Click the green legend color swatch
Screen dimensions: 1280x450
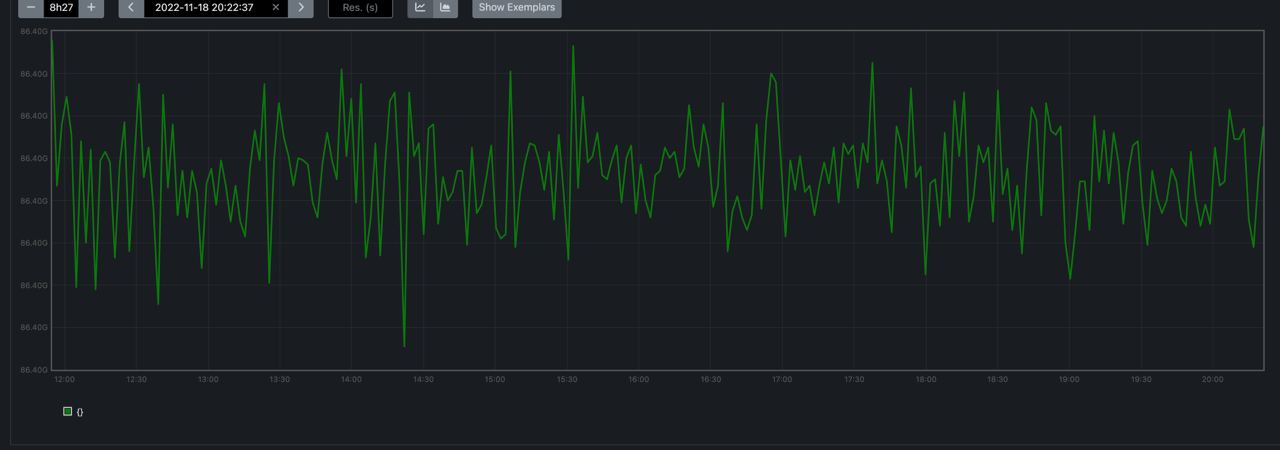pyautogui.click(x=68, y=411)
